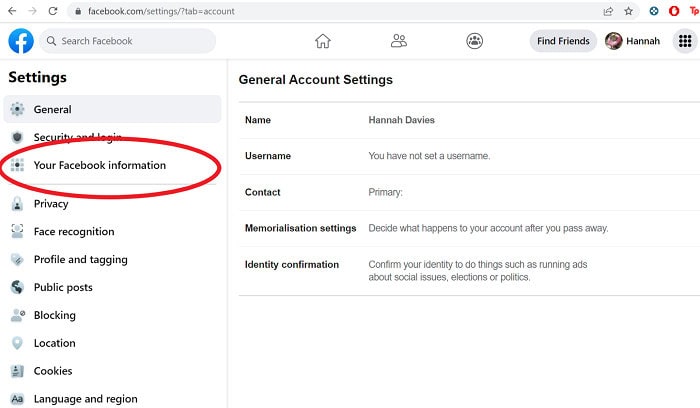Image resolution: width=700 pixels, height=408 pixels.
Task: Open Face recognition settings
Action: [x=112, y=231]
